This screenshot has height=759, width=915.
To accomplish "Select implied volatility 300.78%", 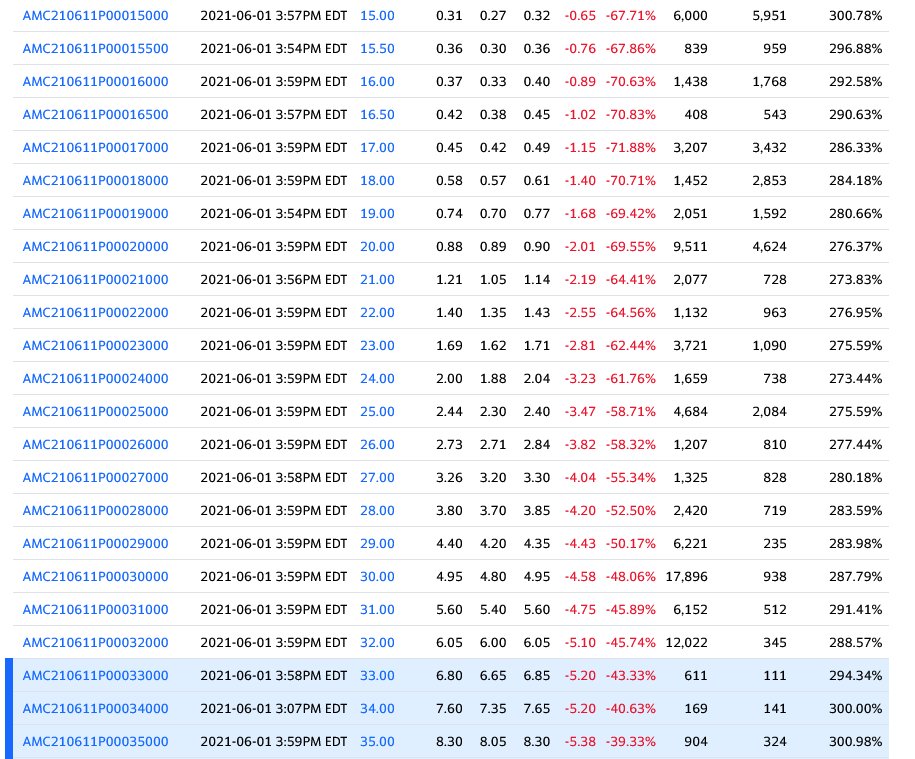I will [855, 16].
